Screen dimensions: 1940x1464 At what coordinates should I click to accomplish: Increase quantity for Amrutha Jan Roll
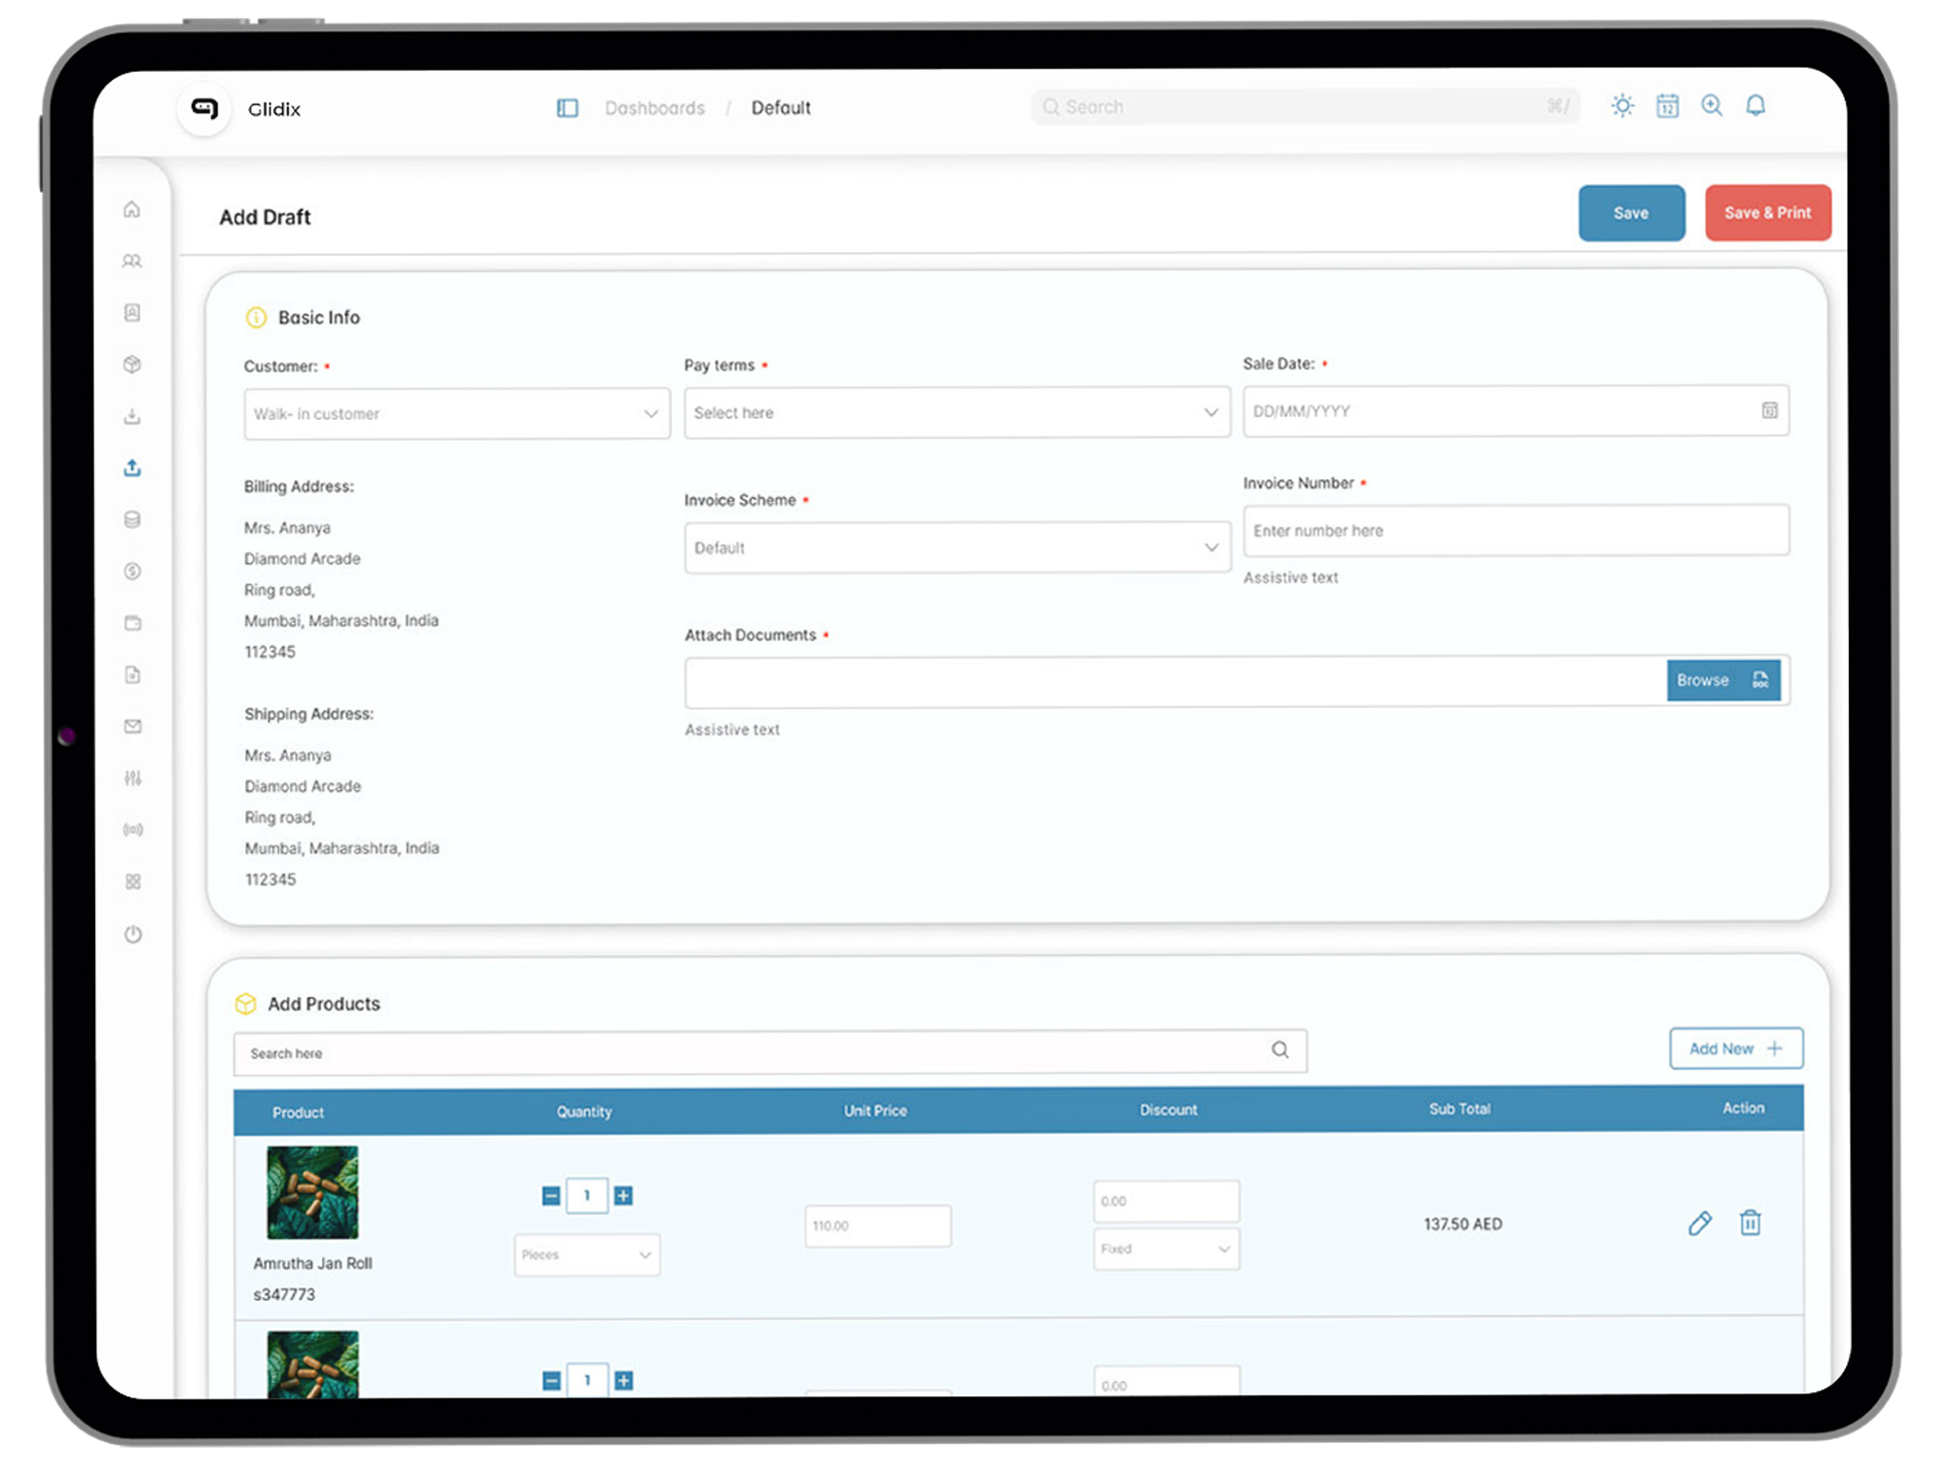[x=623, y=1195]
